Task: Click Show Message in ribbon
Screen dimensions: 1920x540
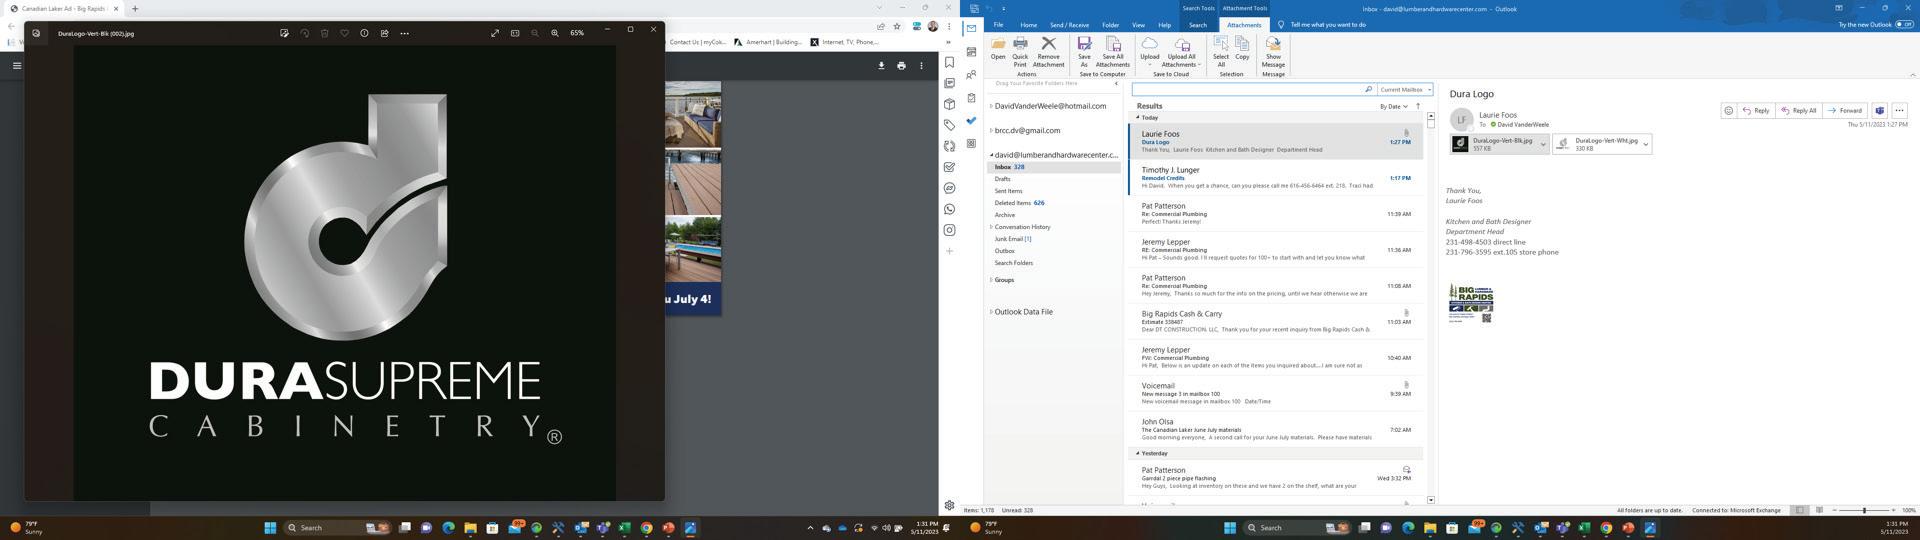Action: (x=1273, y=52)
